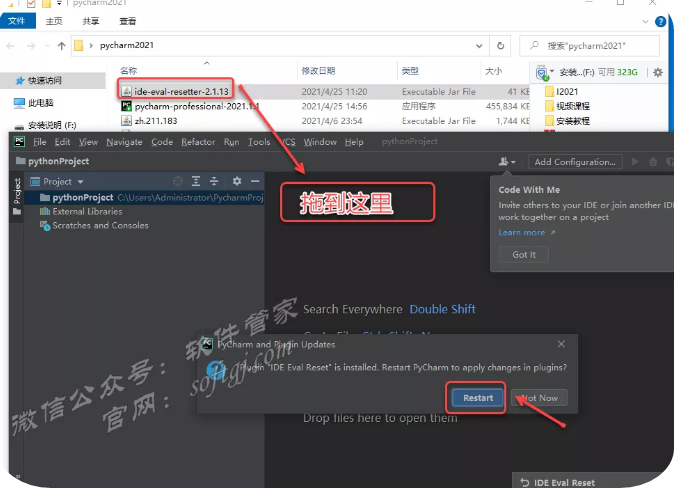Open the 视频课程 folder
677x490 pixels.
click(573, 106)
